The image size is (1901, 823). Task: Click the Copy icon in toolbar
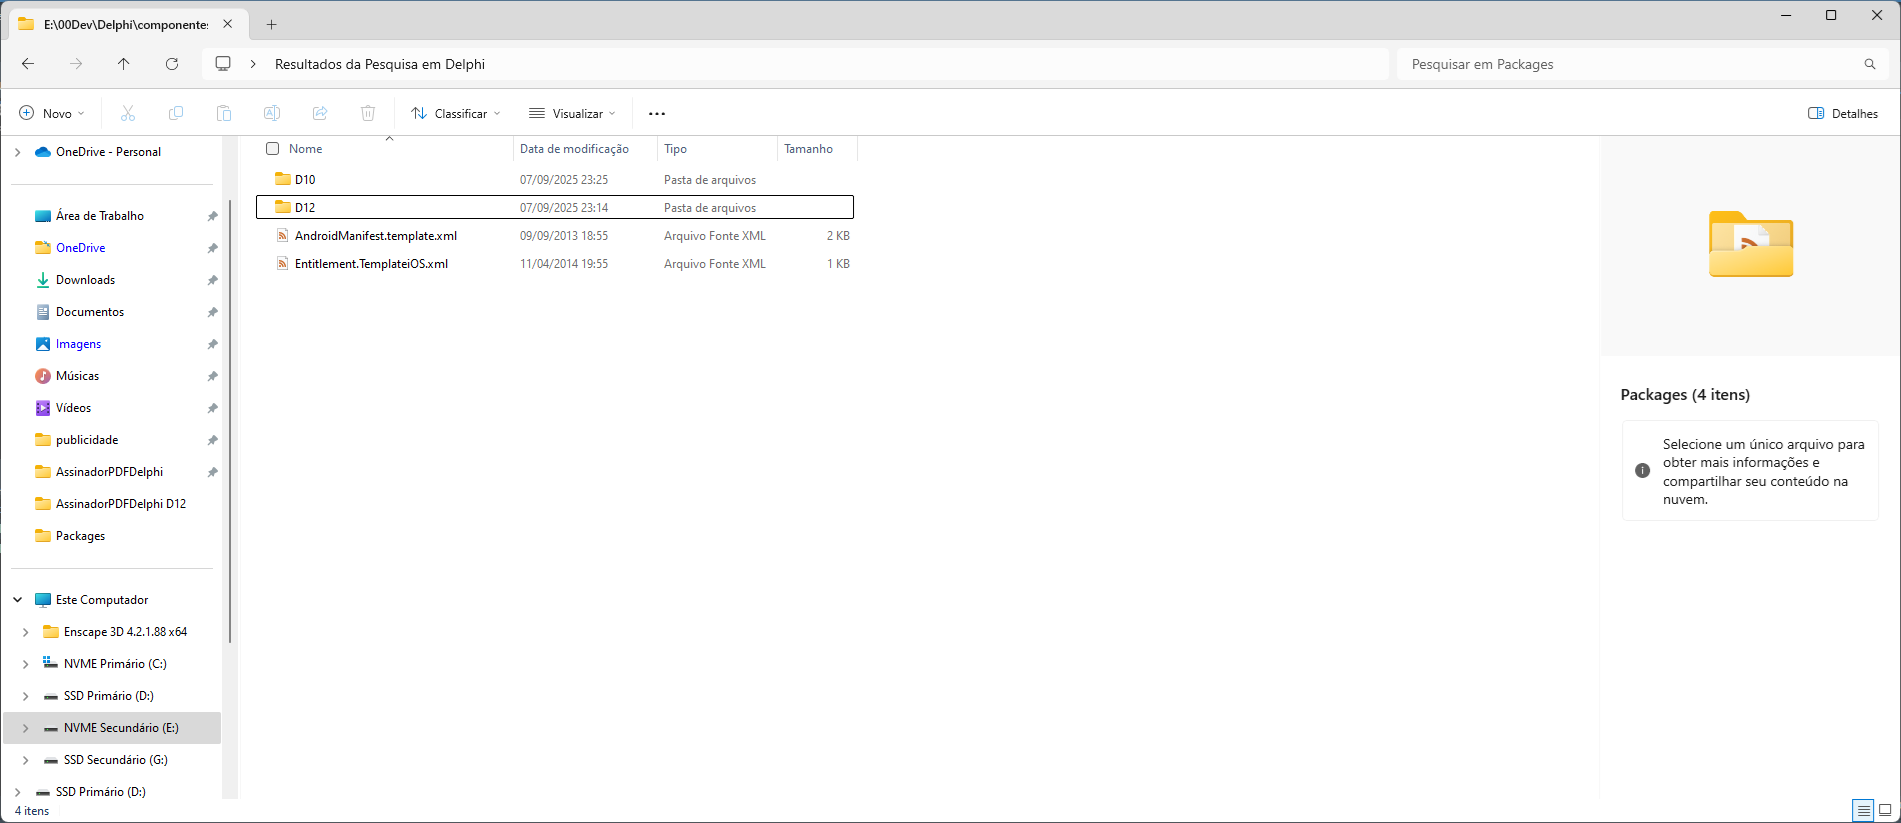176,113
